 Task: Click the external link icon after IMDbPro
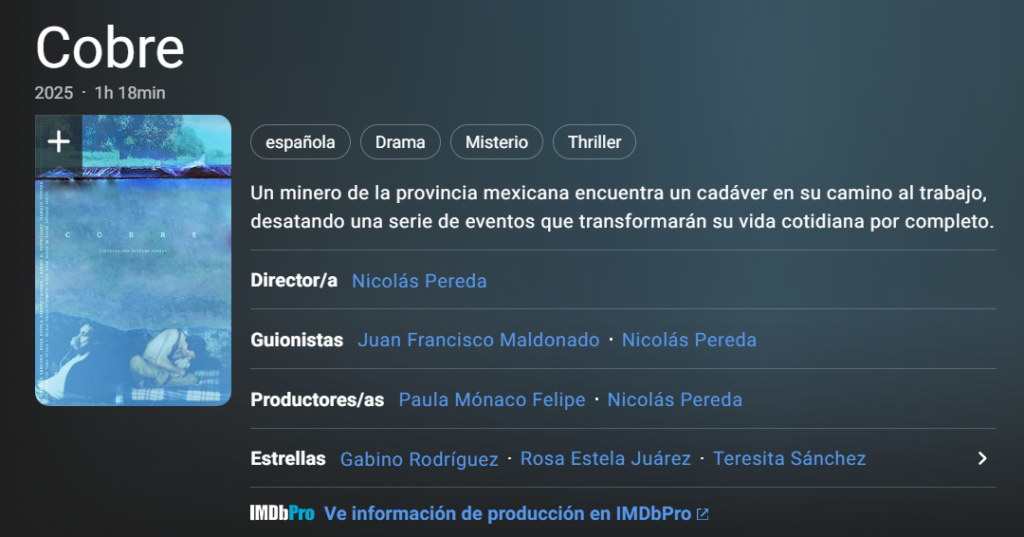pyautogui.click(x=703, y=514)
